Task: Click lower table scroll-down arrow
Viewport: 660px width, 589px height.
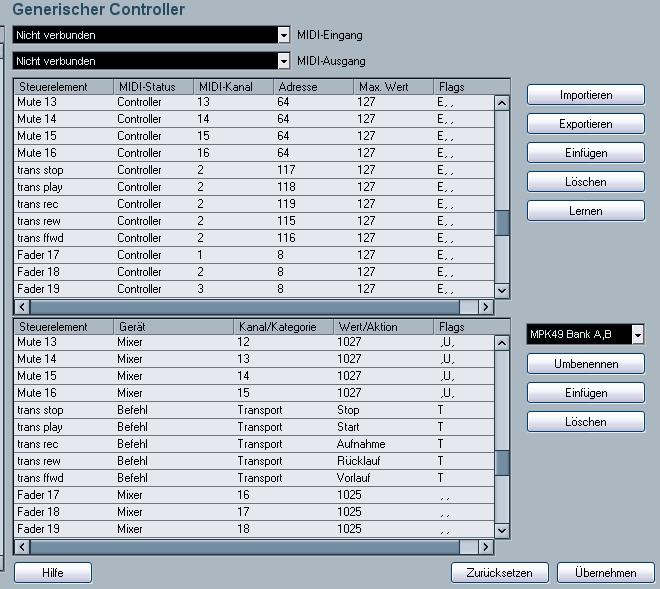Action: click(x=502, y=530)
